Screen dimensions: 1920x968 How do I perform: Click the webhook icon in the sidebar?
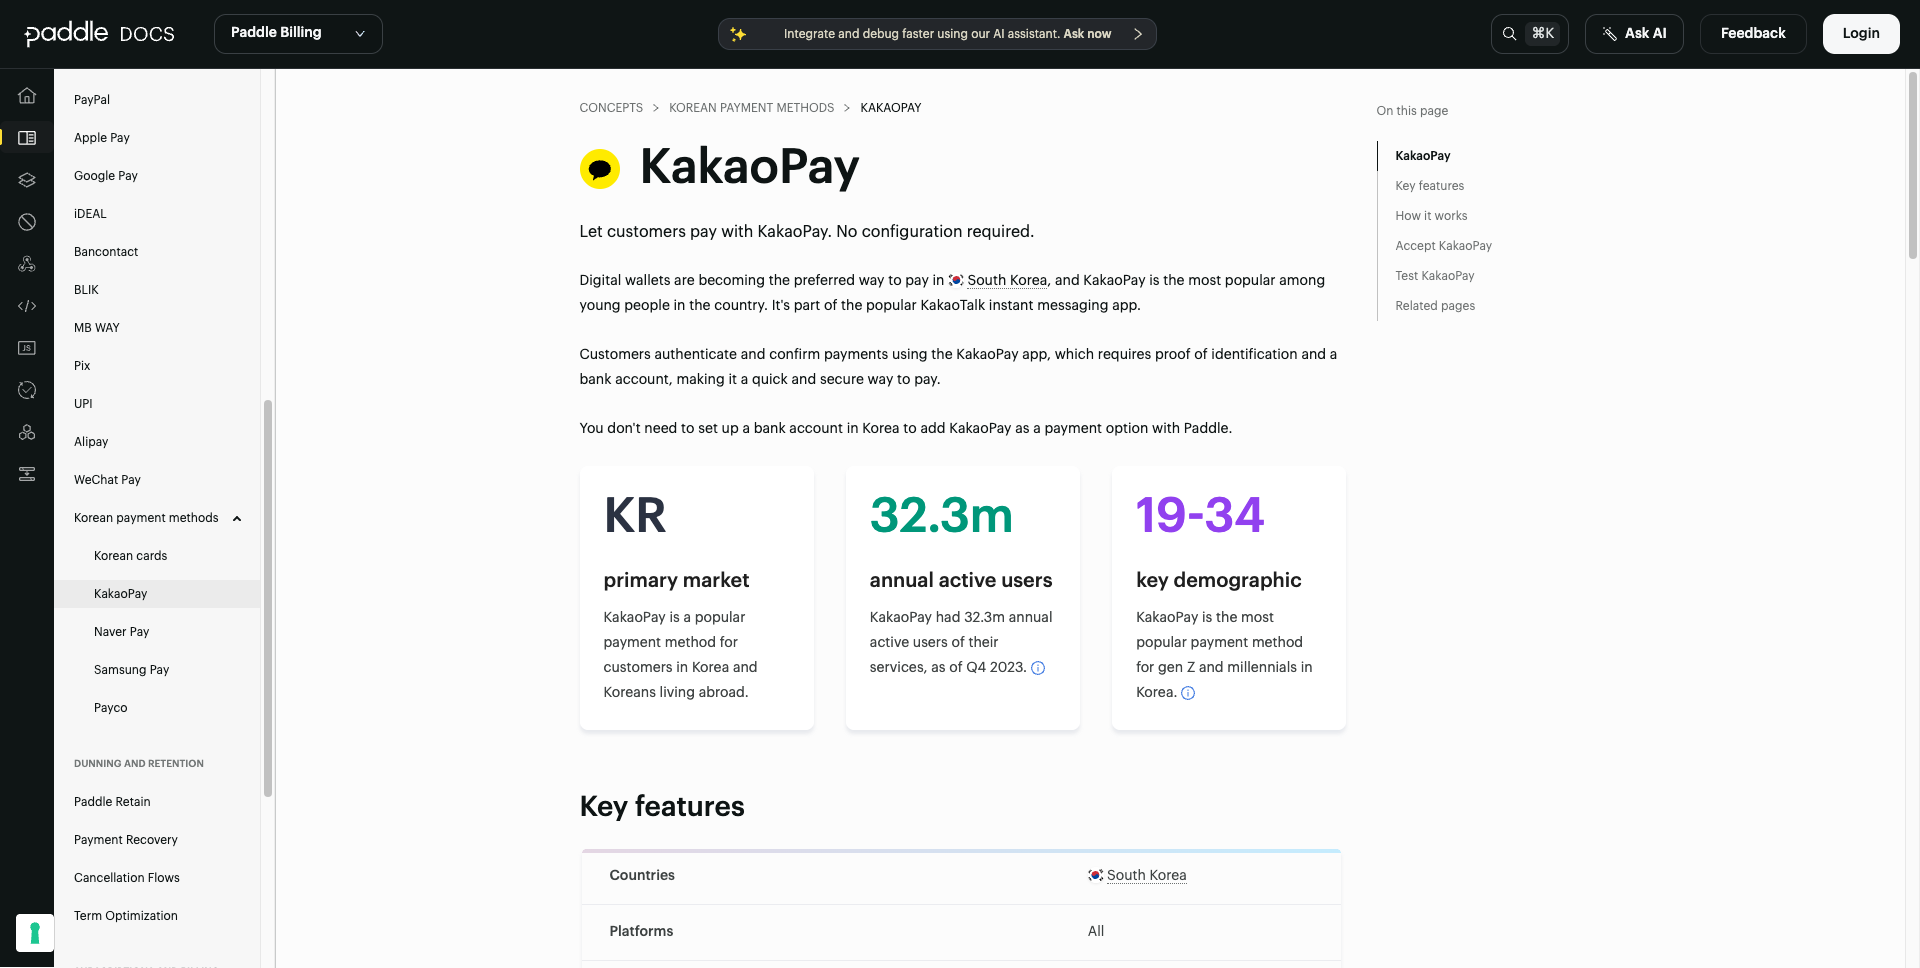[x=27, y=264]
